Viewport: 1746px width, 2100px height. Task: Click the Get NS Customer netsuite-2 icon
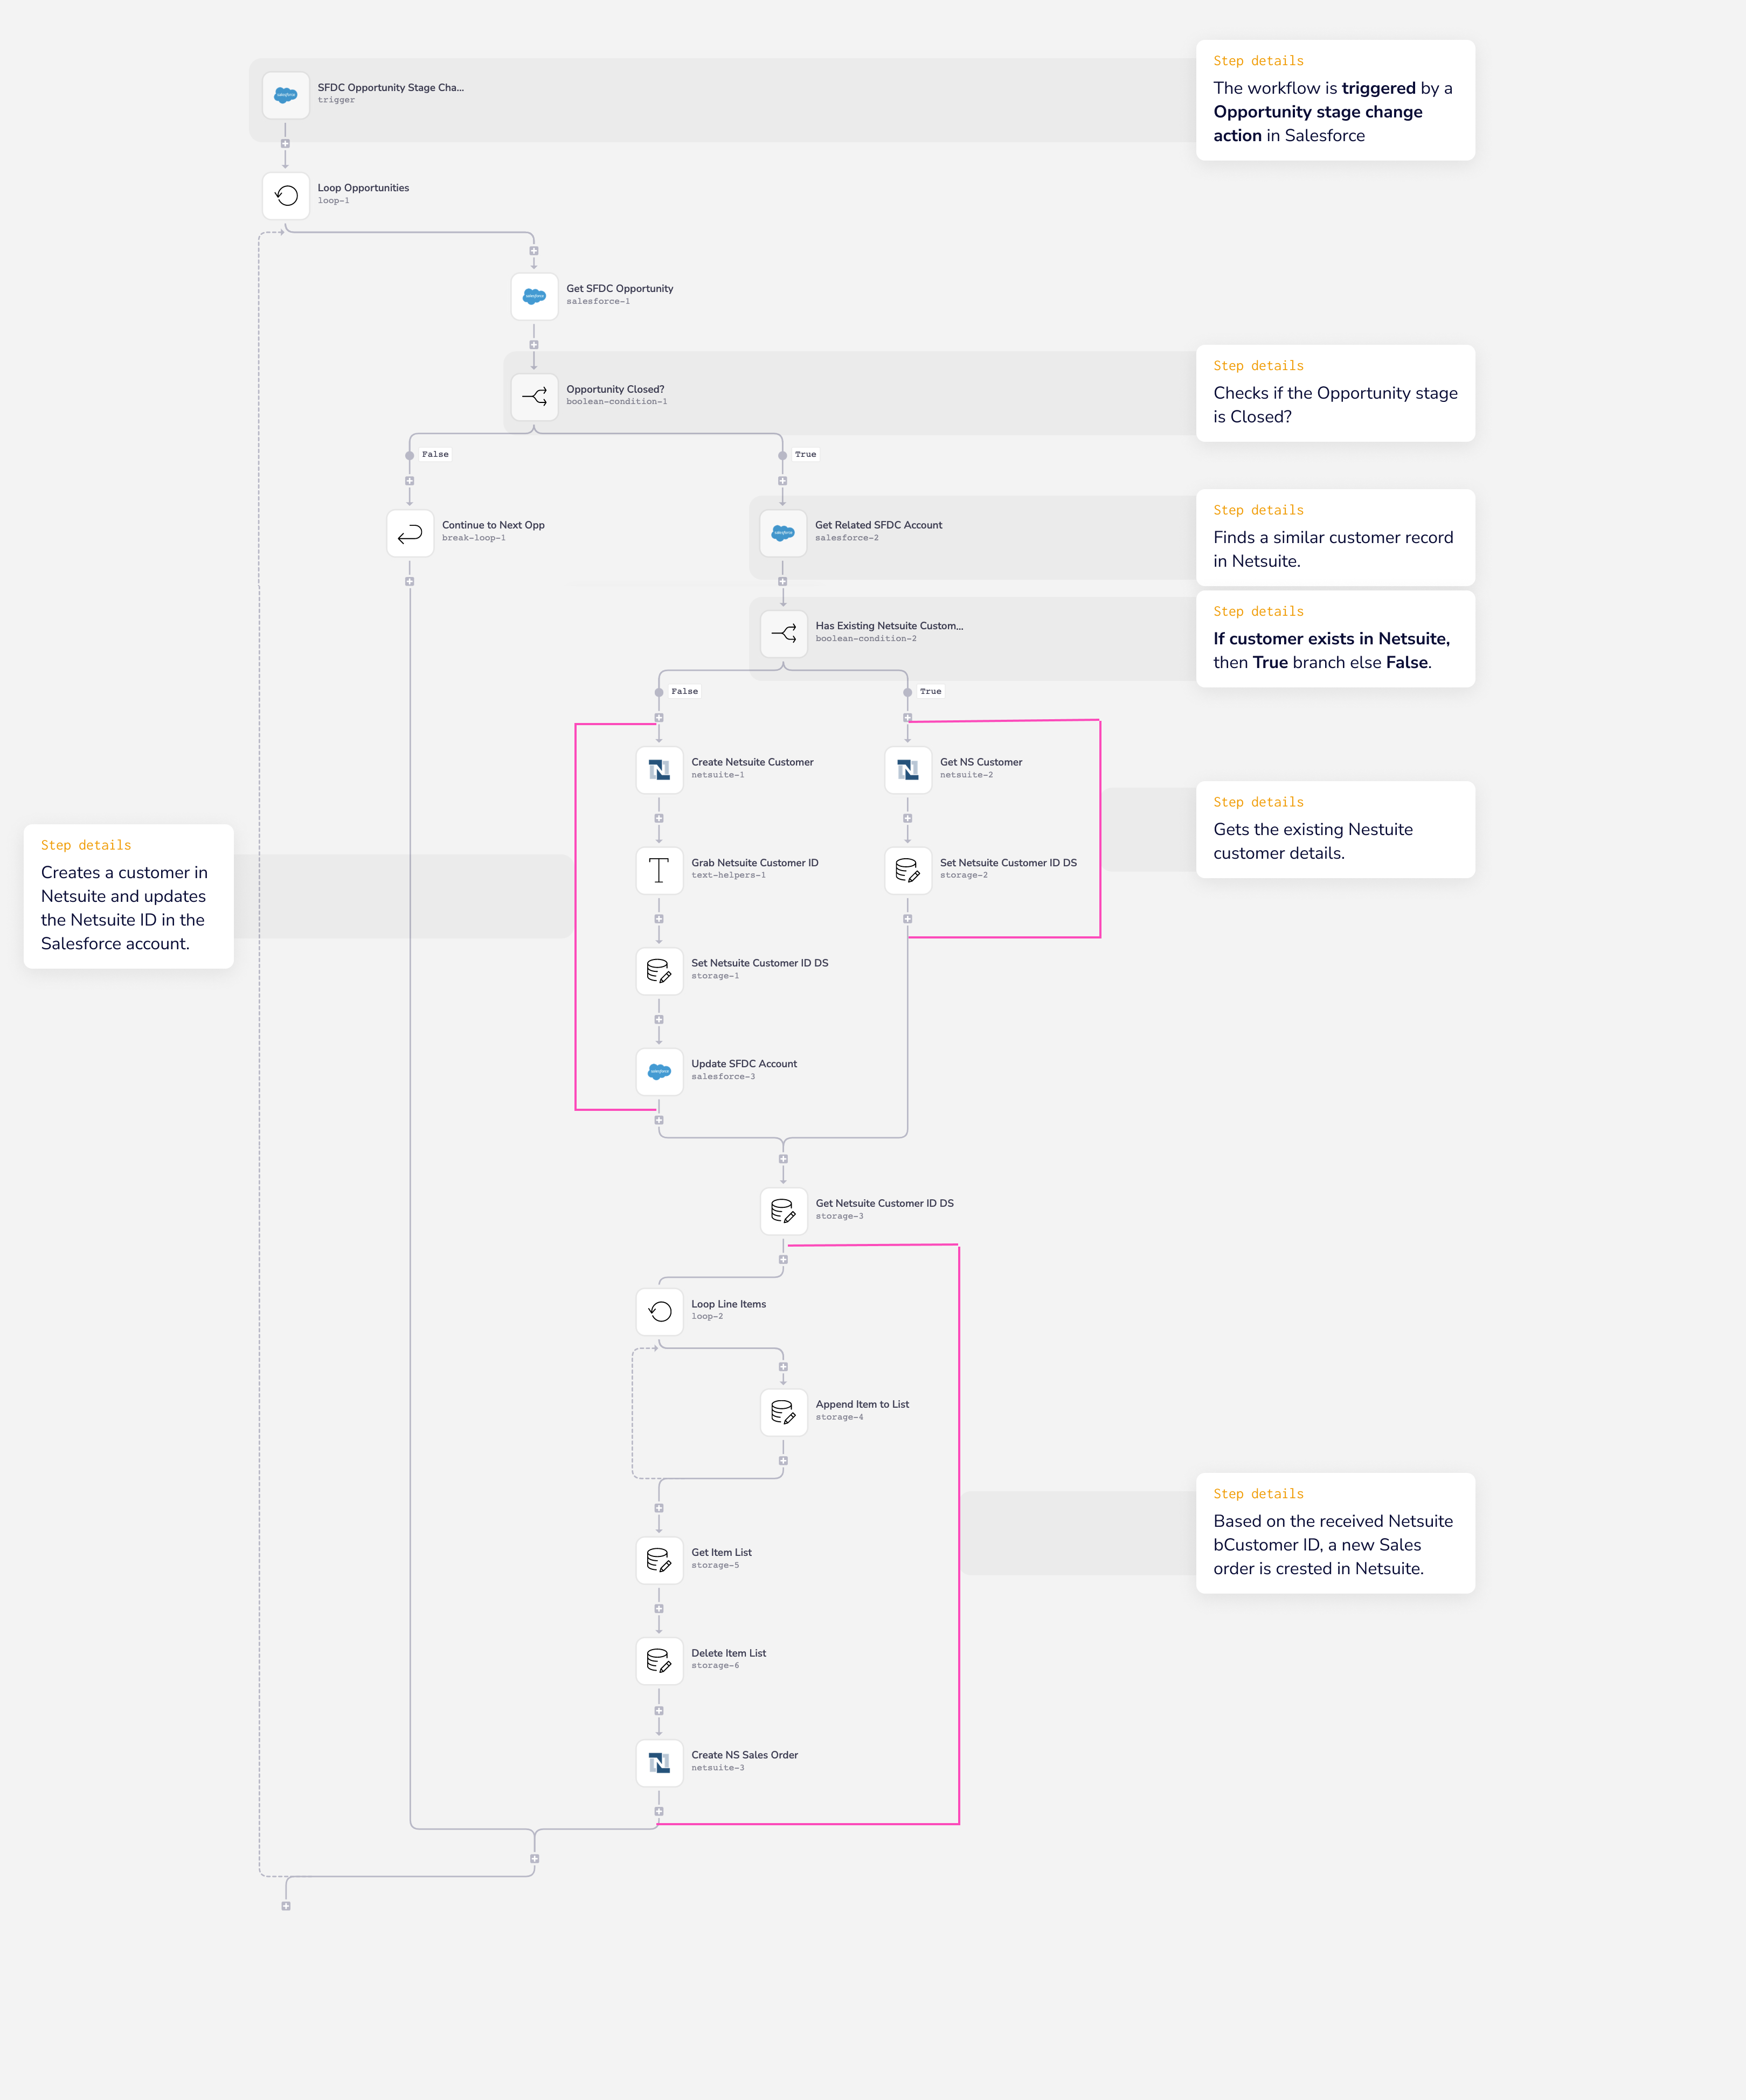pyautogui.click(x=908, y=770)
